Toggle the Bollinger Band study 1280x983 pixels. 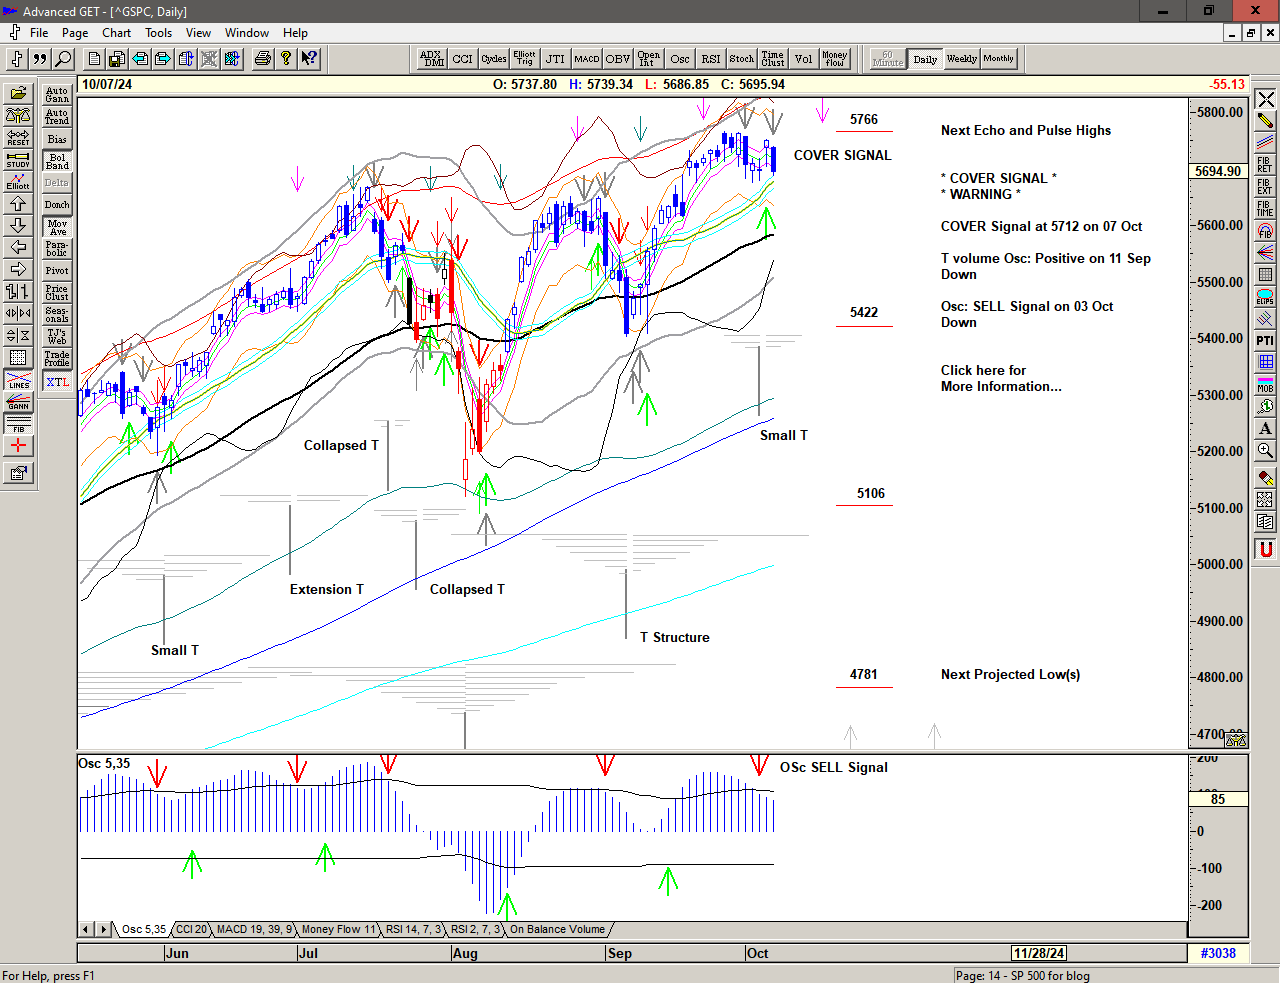tap(57, 161)
